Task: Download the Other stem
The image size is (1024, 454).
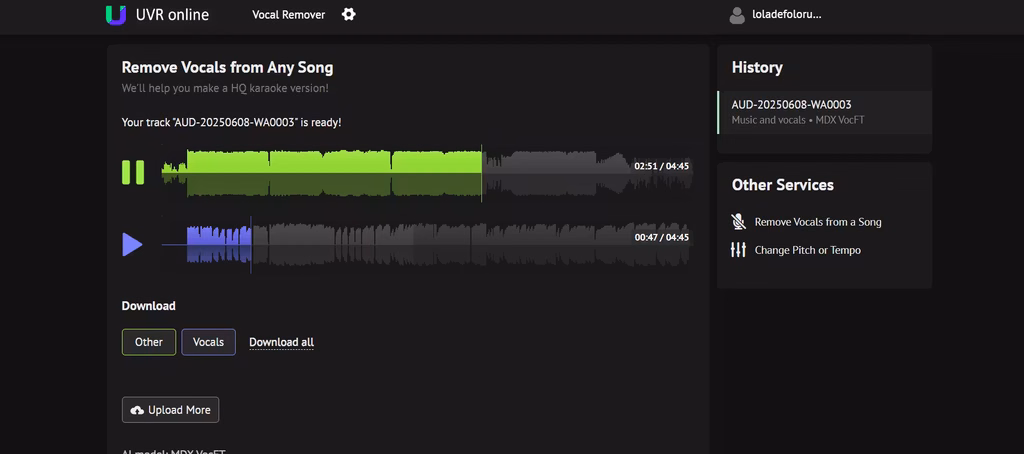Action: [x=149, y=342]
